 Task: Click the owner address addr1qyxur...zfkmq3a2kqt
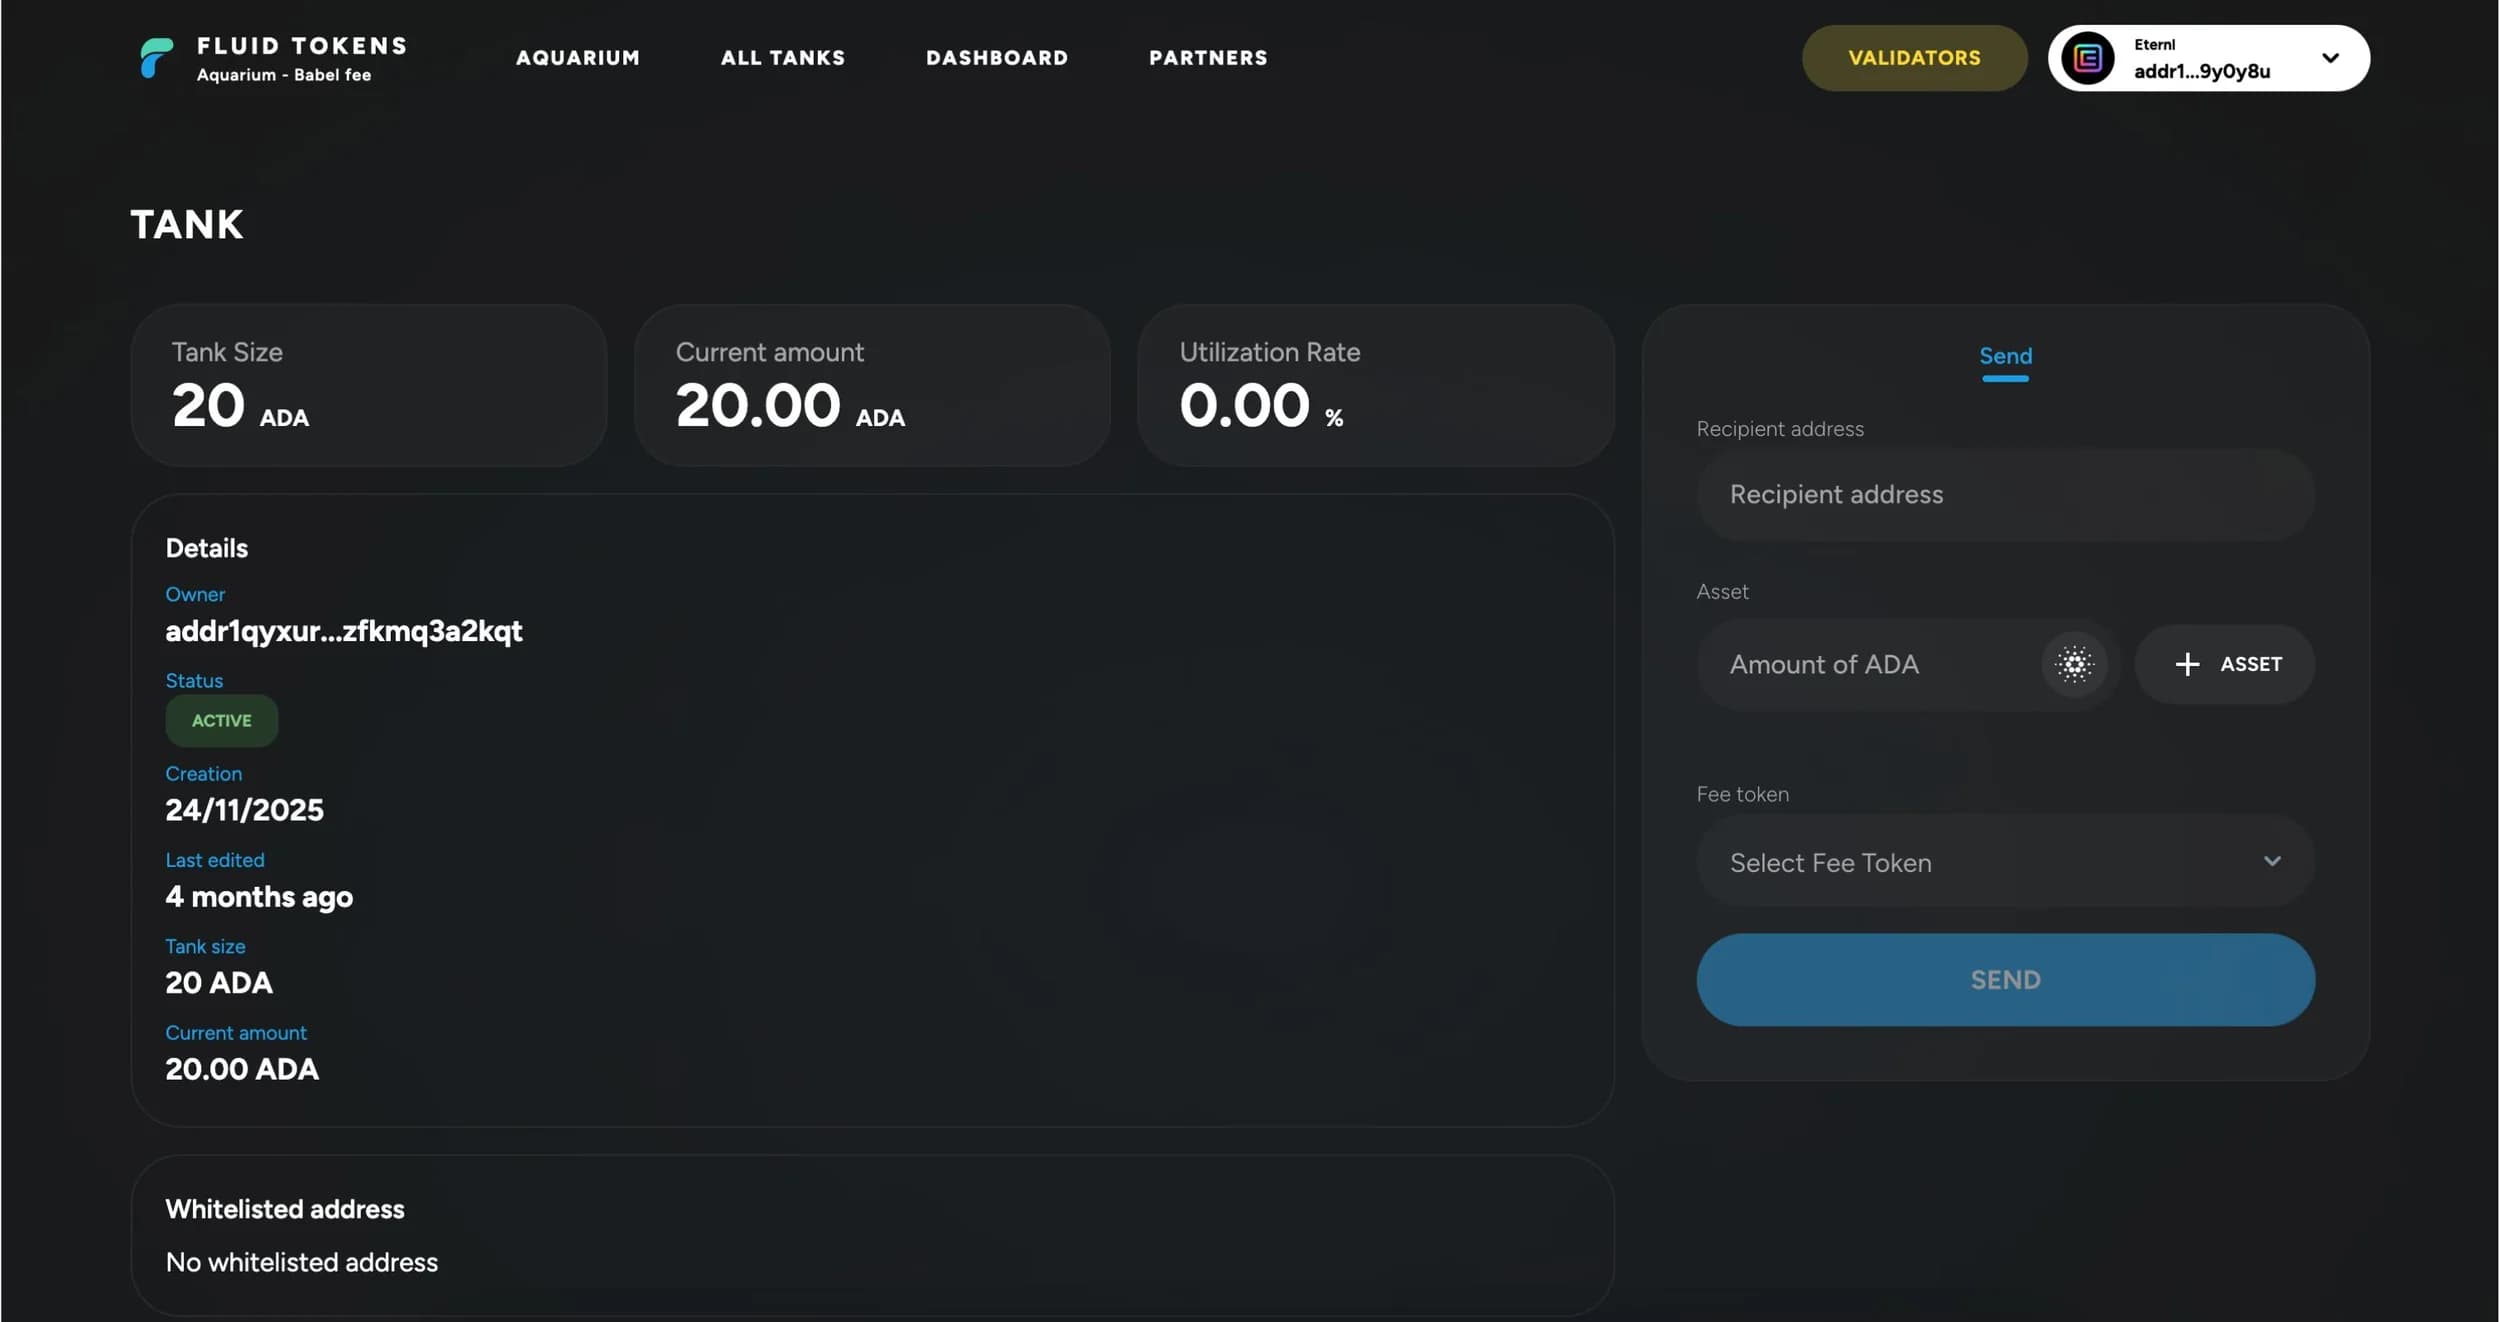tap(343, 631)
